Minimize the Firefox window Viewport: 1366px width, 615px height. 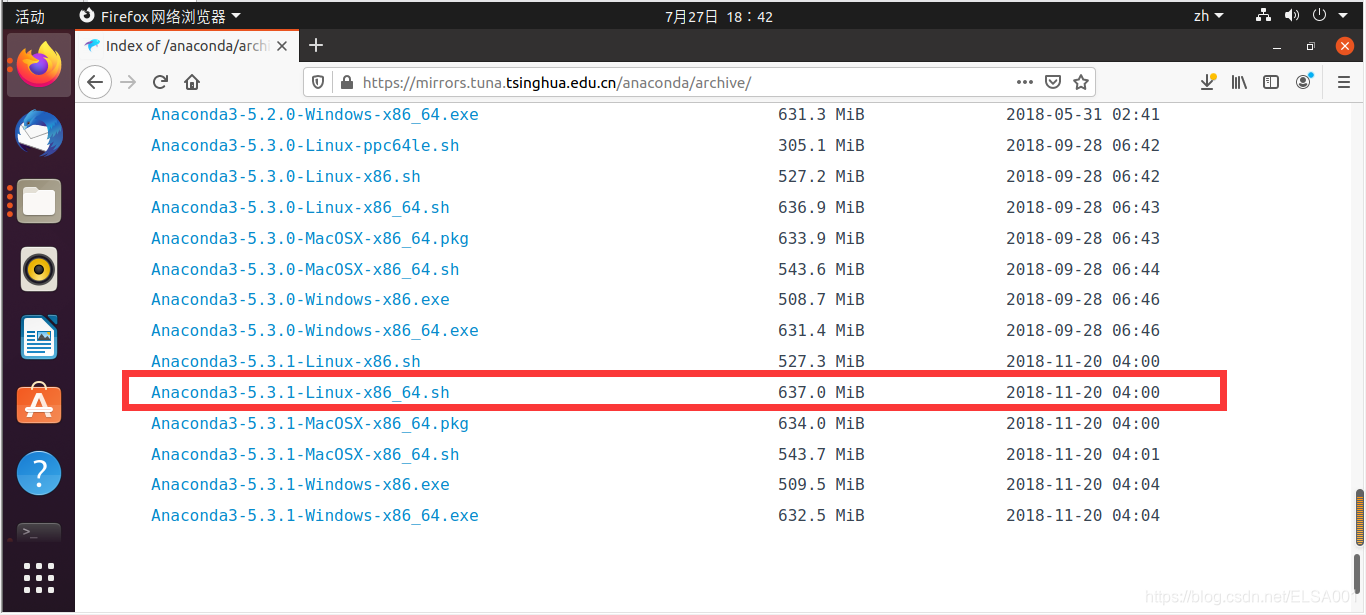coord(1277,46)
